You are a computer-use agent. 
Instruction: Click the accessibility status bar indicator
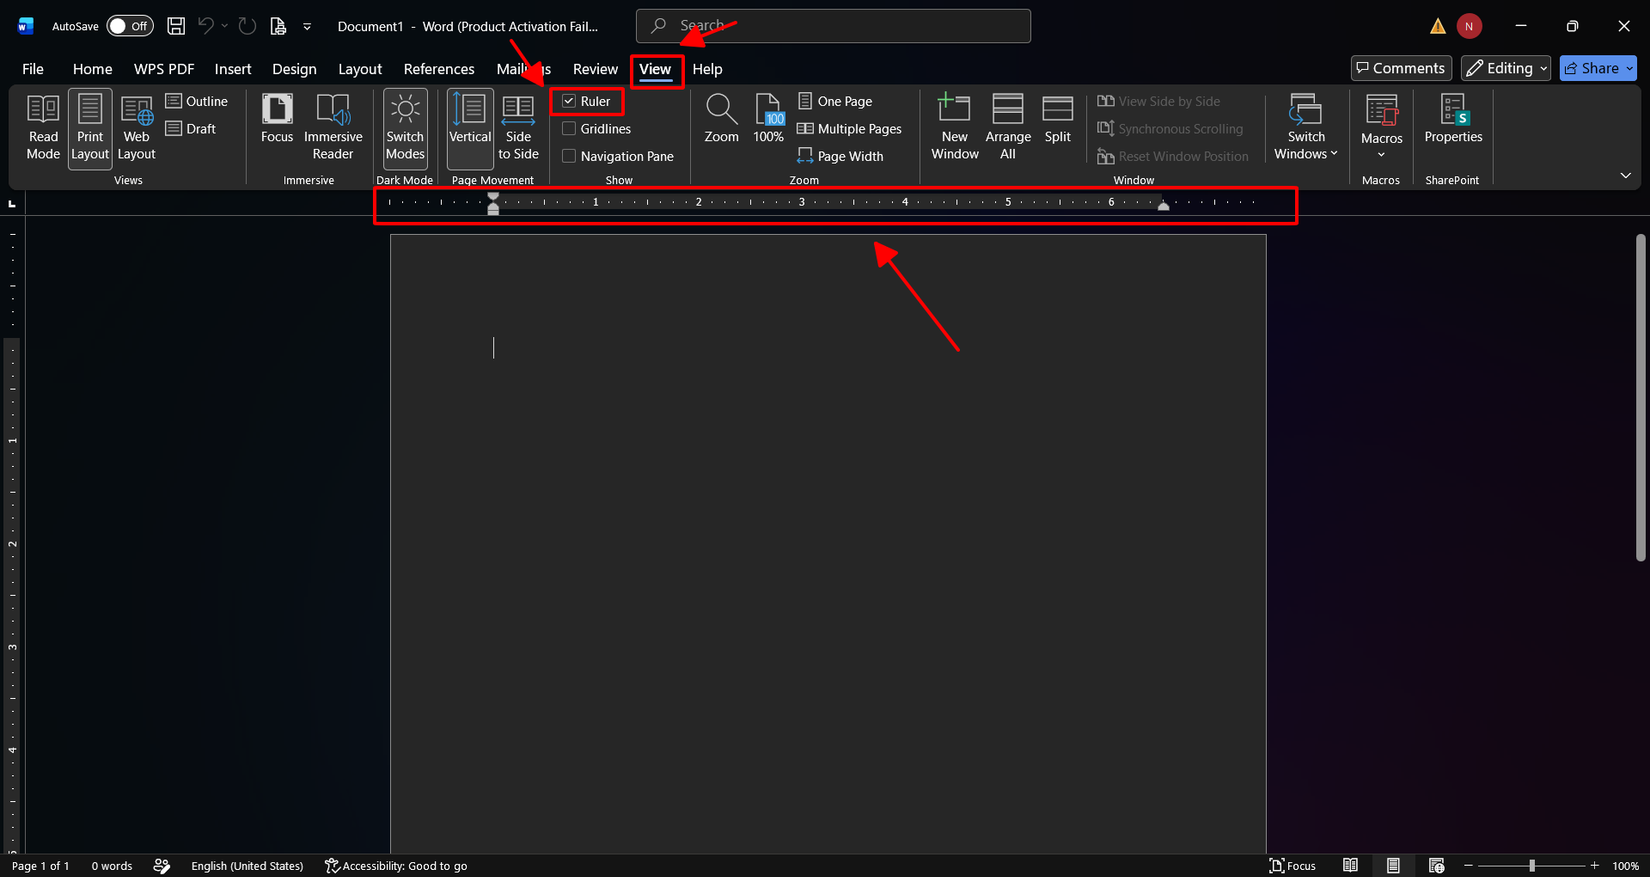coord(396,866)
